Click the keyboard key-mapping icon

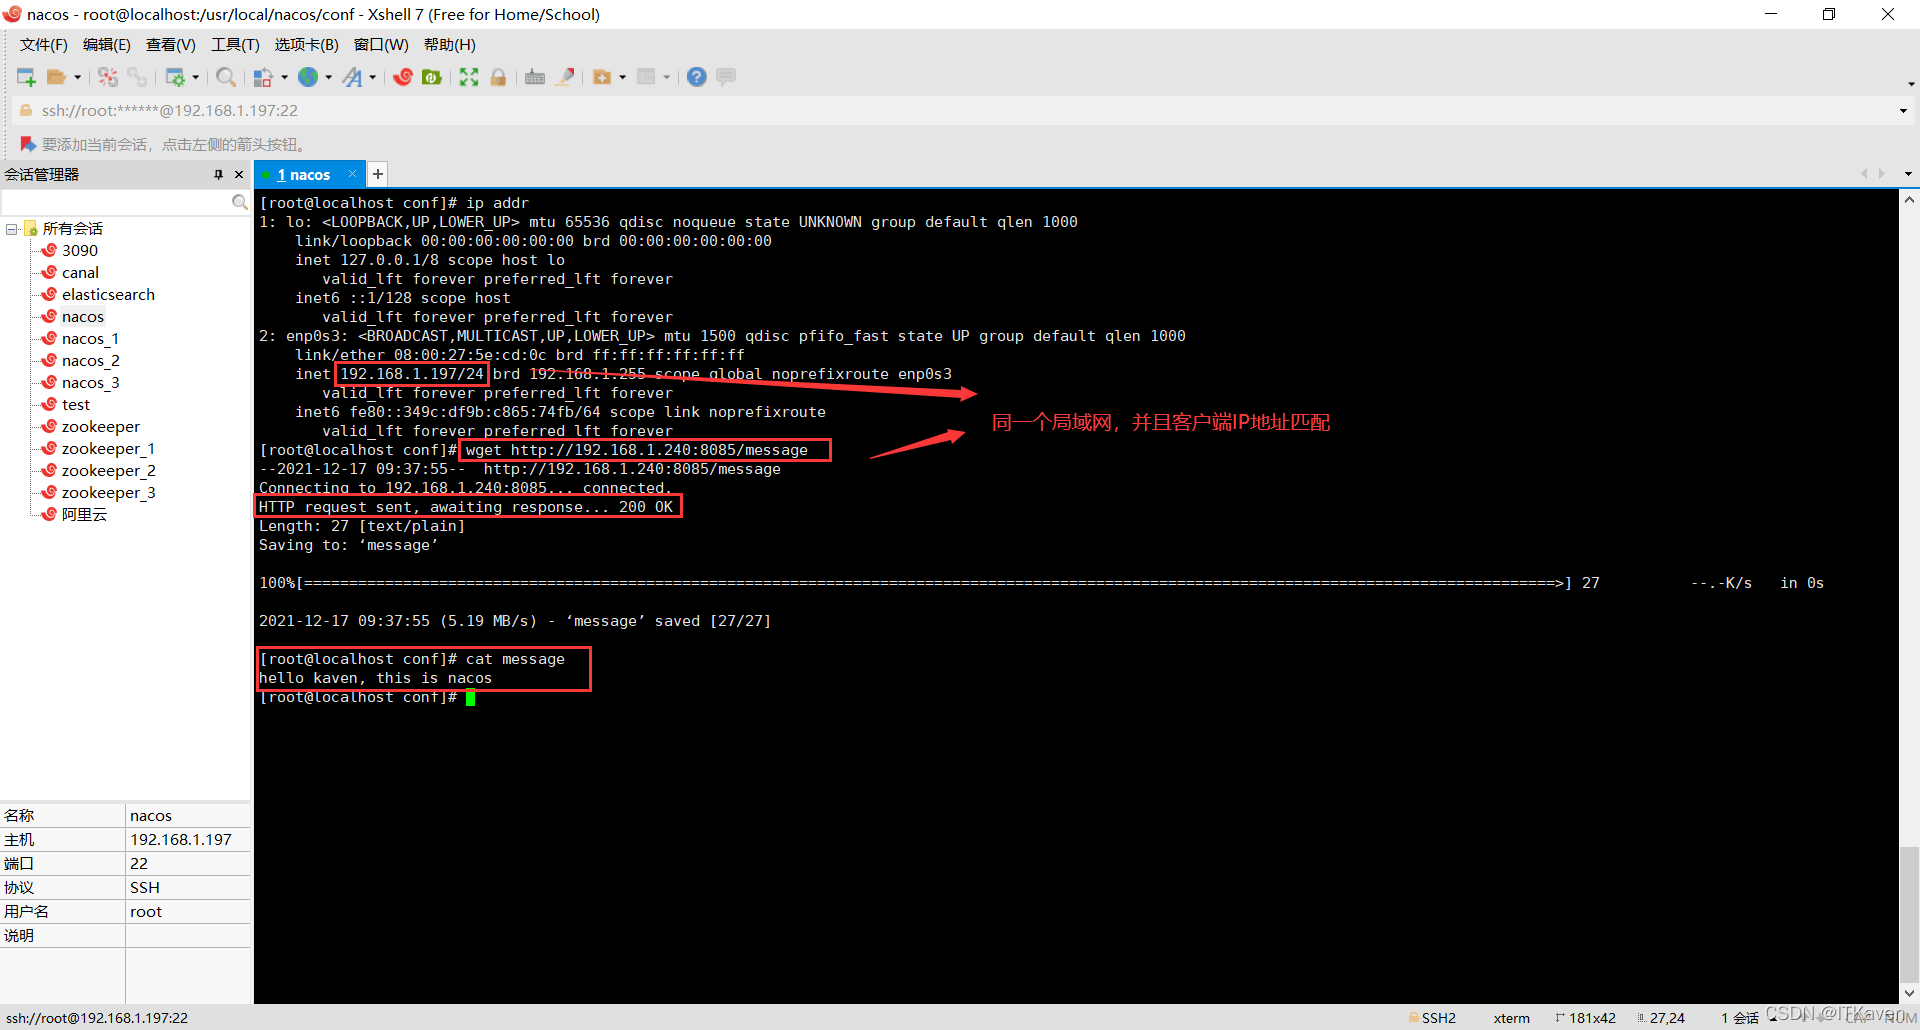[535, 77]
